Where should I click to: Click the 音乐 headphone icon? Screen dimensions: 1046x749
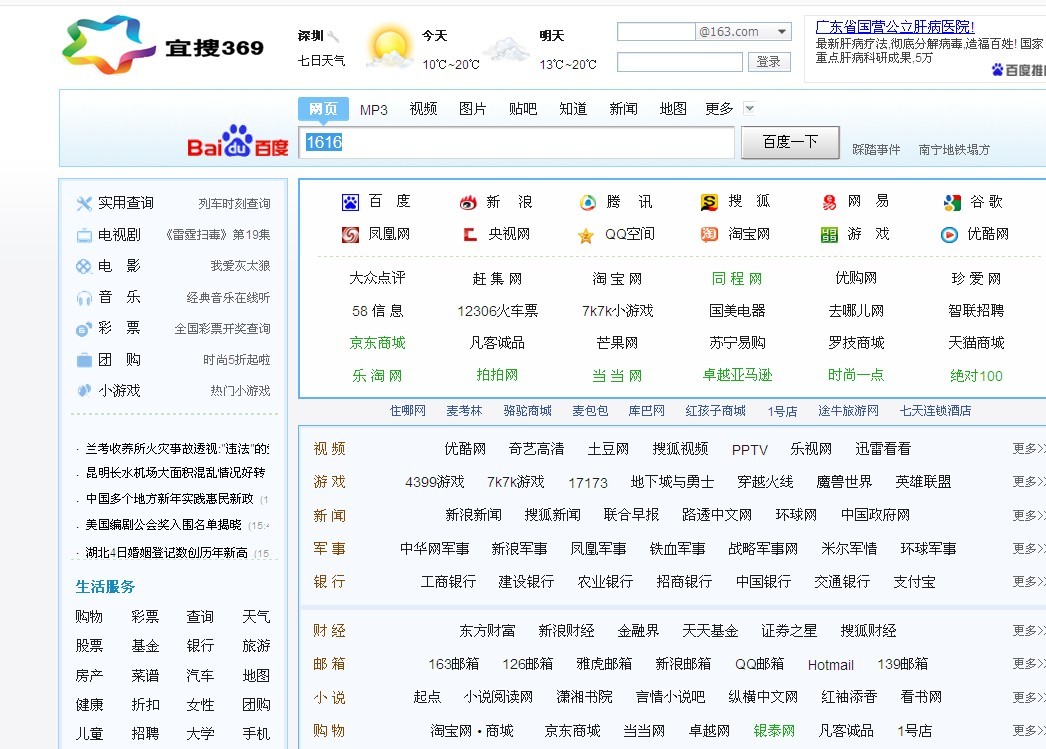(84, 298)
